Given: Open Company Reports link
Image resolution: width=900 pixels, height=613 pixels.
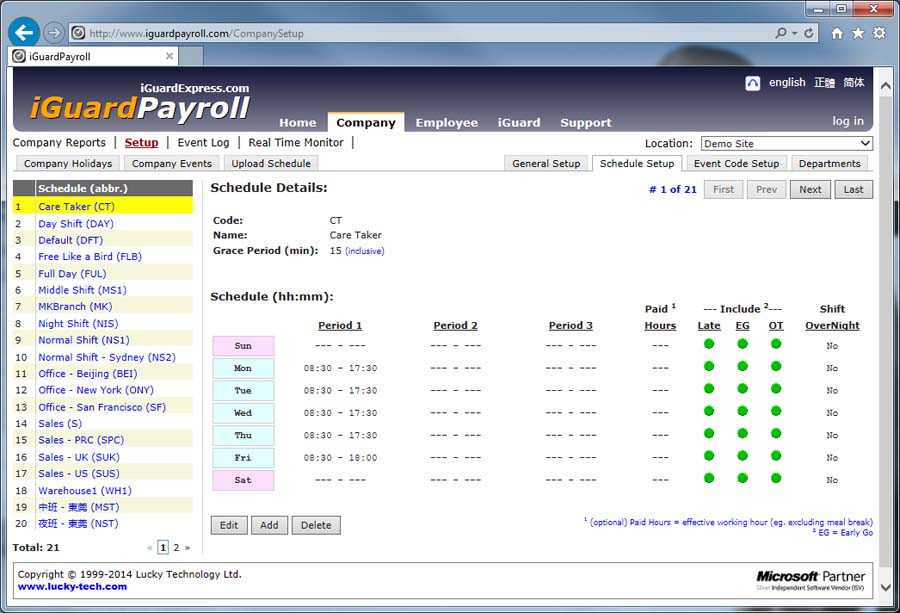Looking at the screenshot, I should point(59,142).
